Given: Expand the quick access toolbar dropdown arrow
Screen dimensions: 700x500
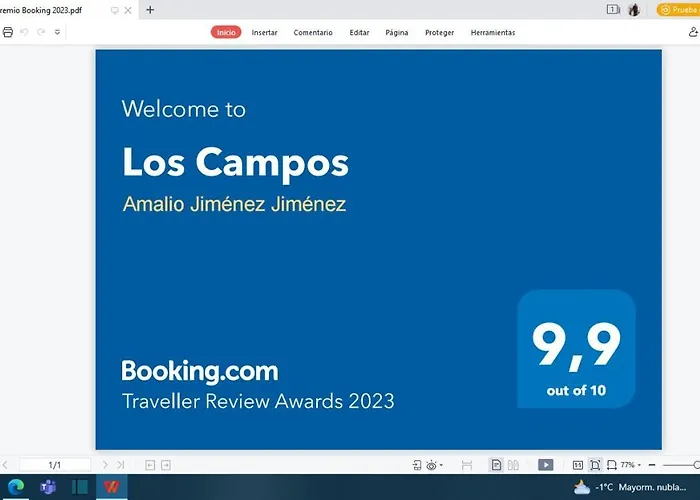Looking at the screenshot, I should click(x=57, y=32).
